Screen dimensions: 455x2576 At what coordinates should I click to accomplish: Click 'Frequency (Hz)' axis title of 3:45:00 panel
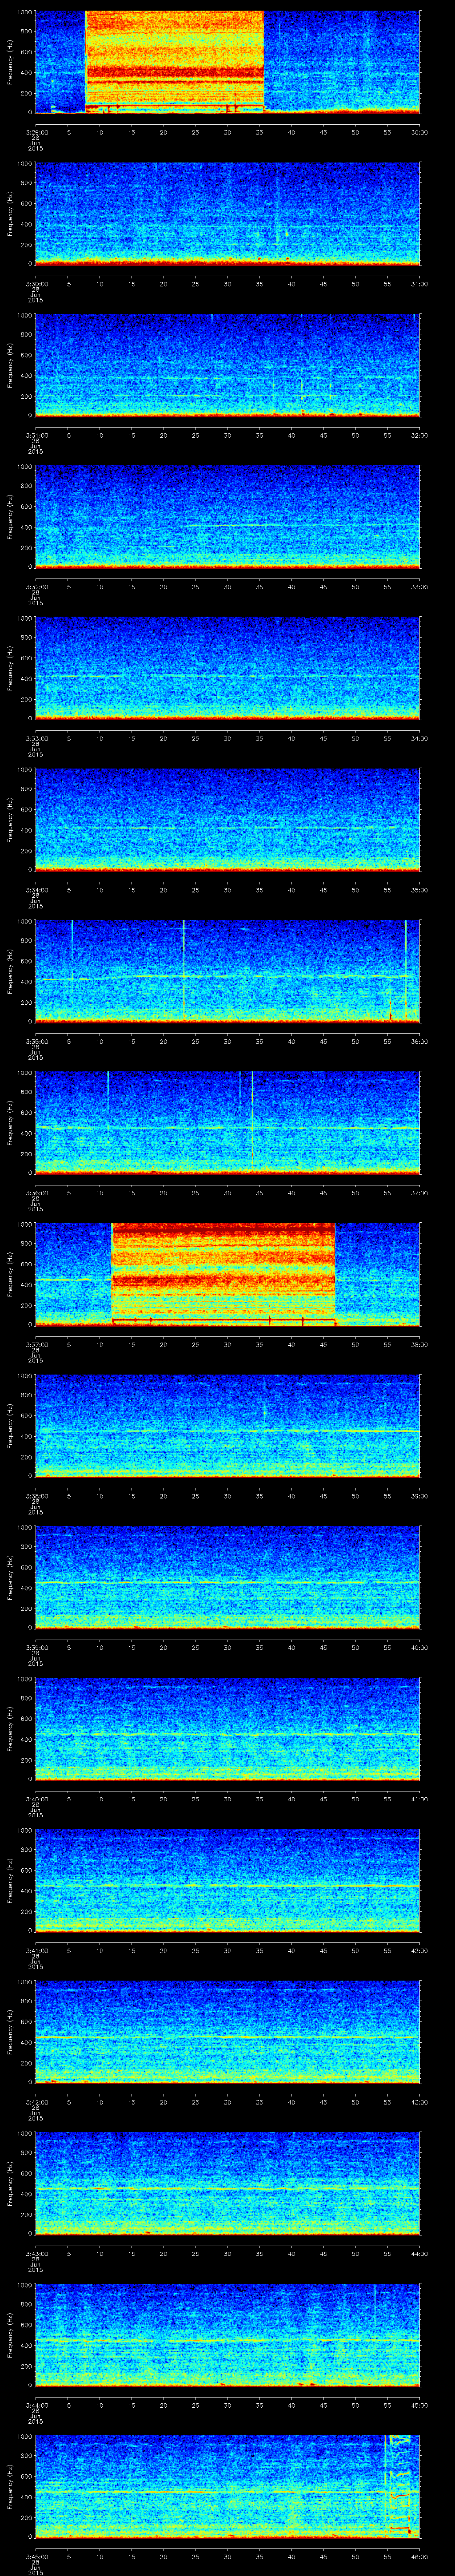[x=10, y=2486]
